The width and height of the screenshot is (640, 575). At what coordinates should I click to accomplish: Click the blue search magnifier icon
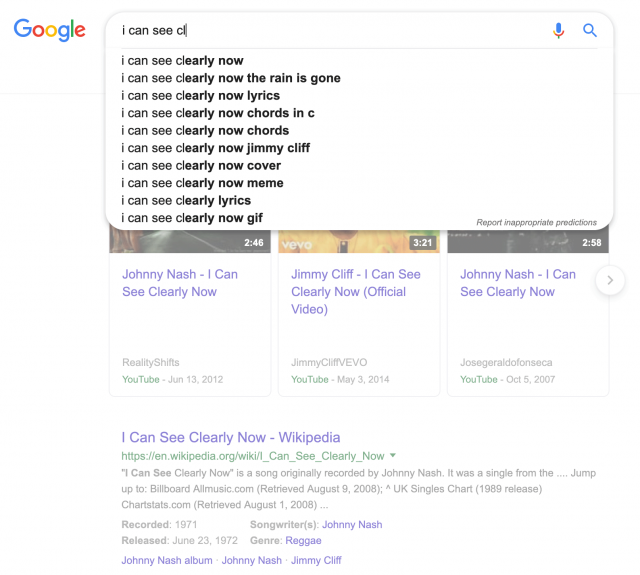(590, 31)
